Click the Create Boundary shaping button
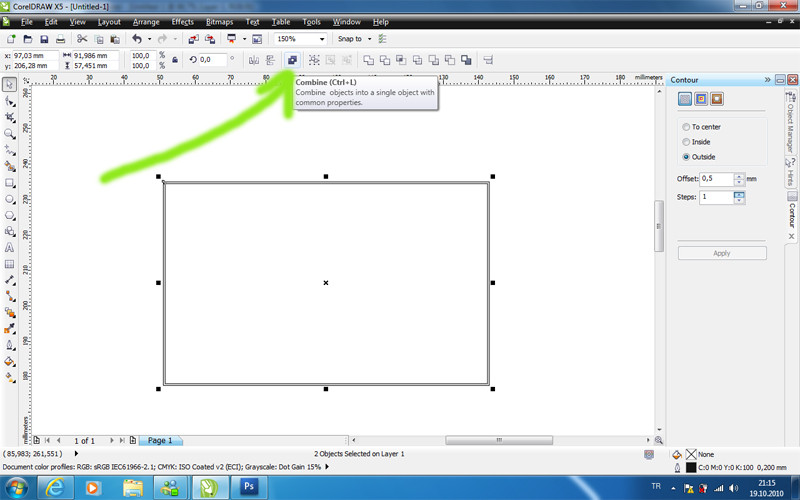 click(x=466, y=60)
